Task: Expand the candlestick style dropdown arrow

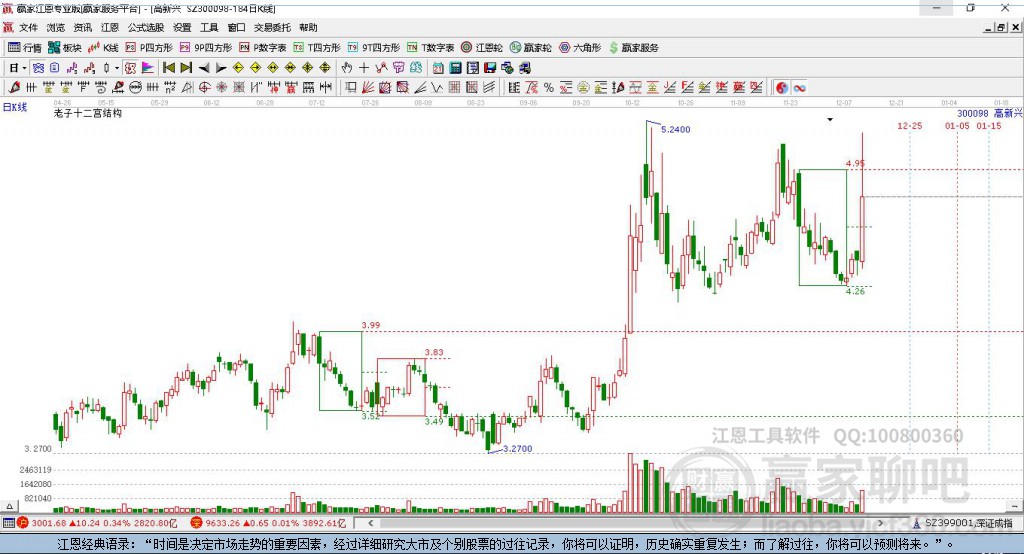Action: coord(117,68)
